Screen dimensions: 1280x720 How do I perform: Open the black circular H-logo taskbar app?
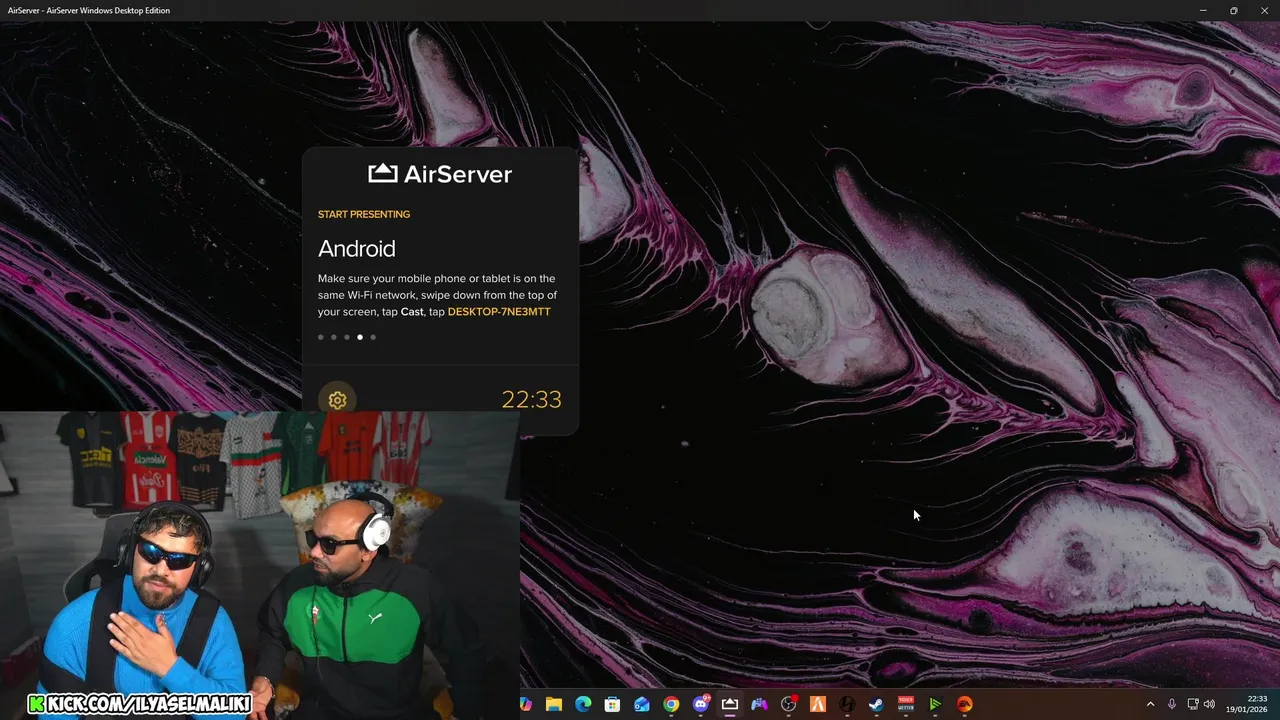[x=847, y=705]
